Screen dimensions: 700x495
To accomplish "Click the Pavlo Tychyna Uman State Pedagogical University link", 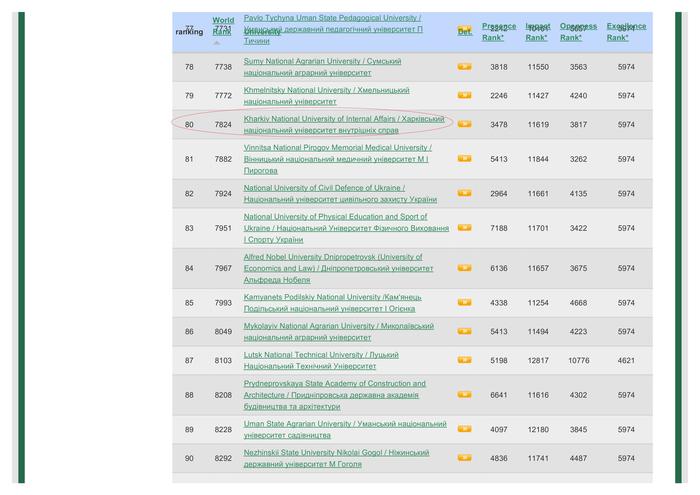I will coord(332,19).
